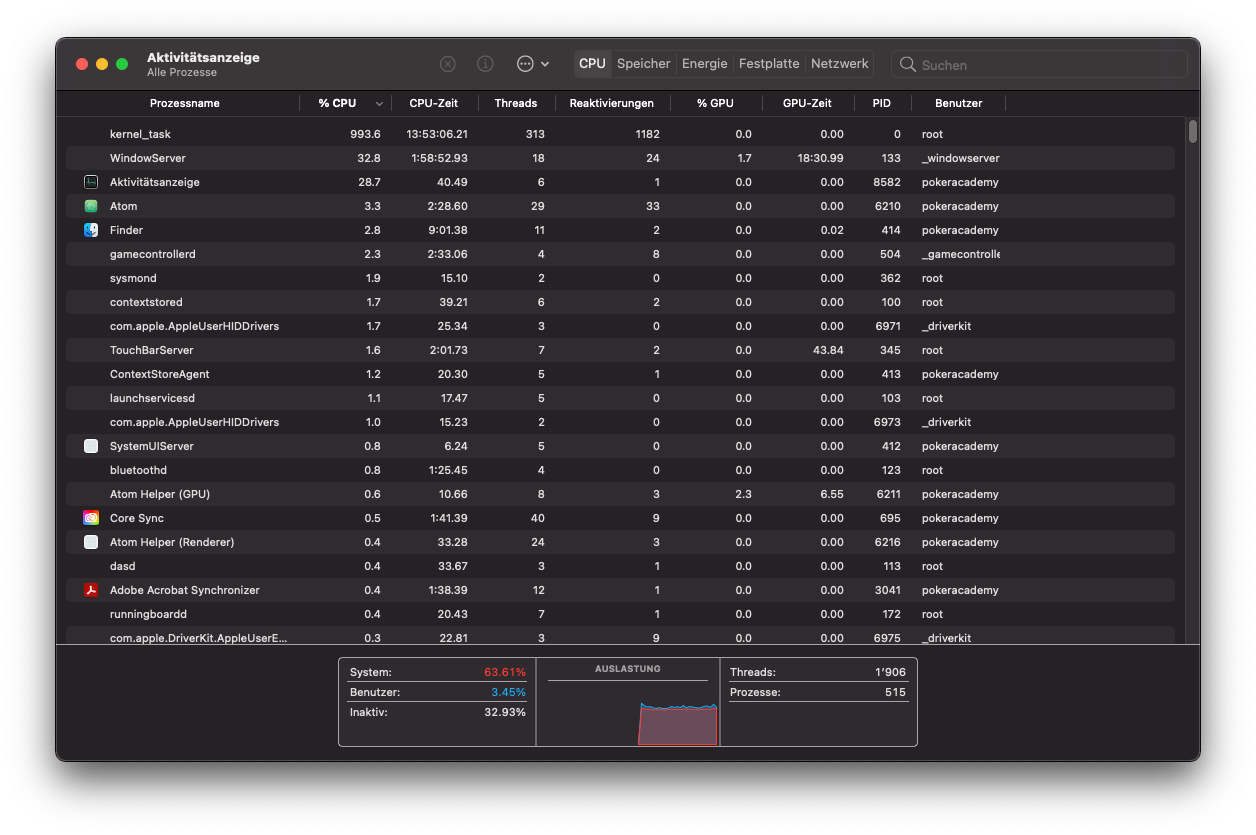
Task: Select the Netzwerk tab
Action: pyautogui.click(x=839, y=64)
